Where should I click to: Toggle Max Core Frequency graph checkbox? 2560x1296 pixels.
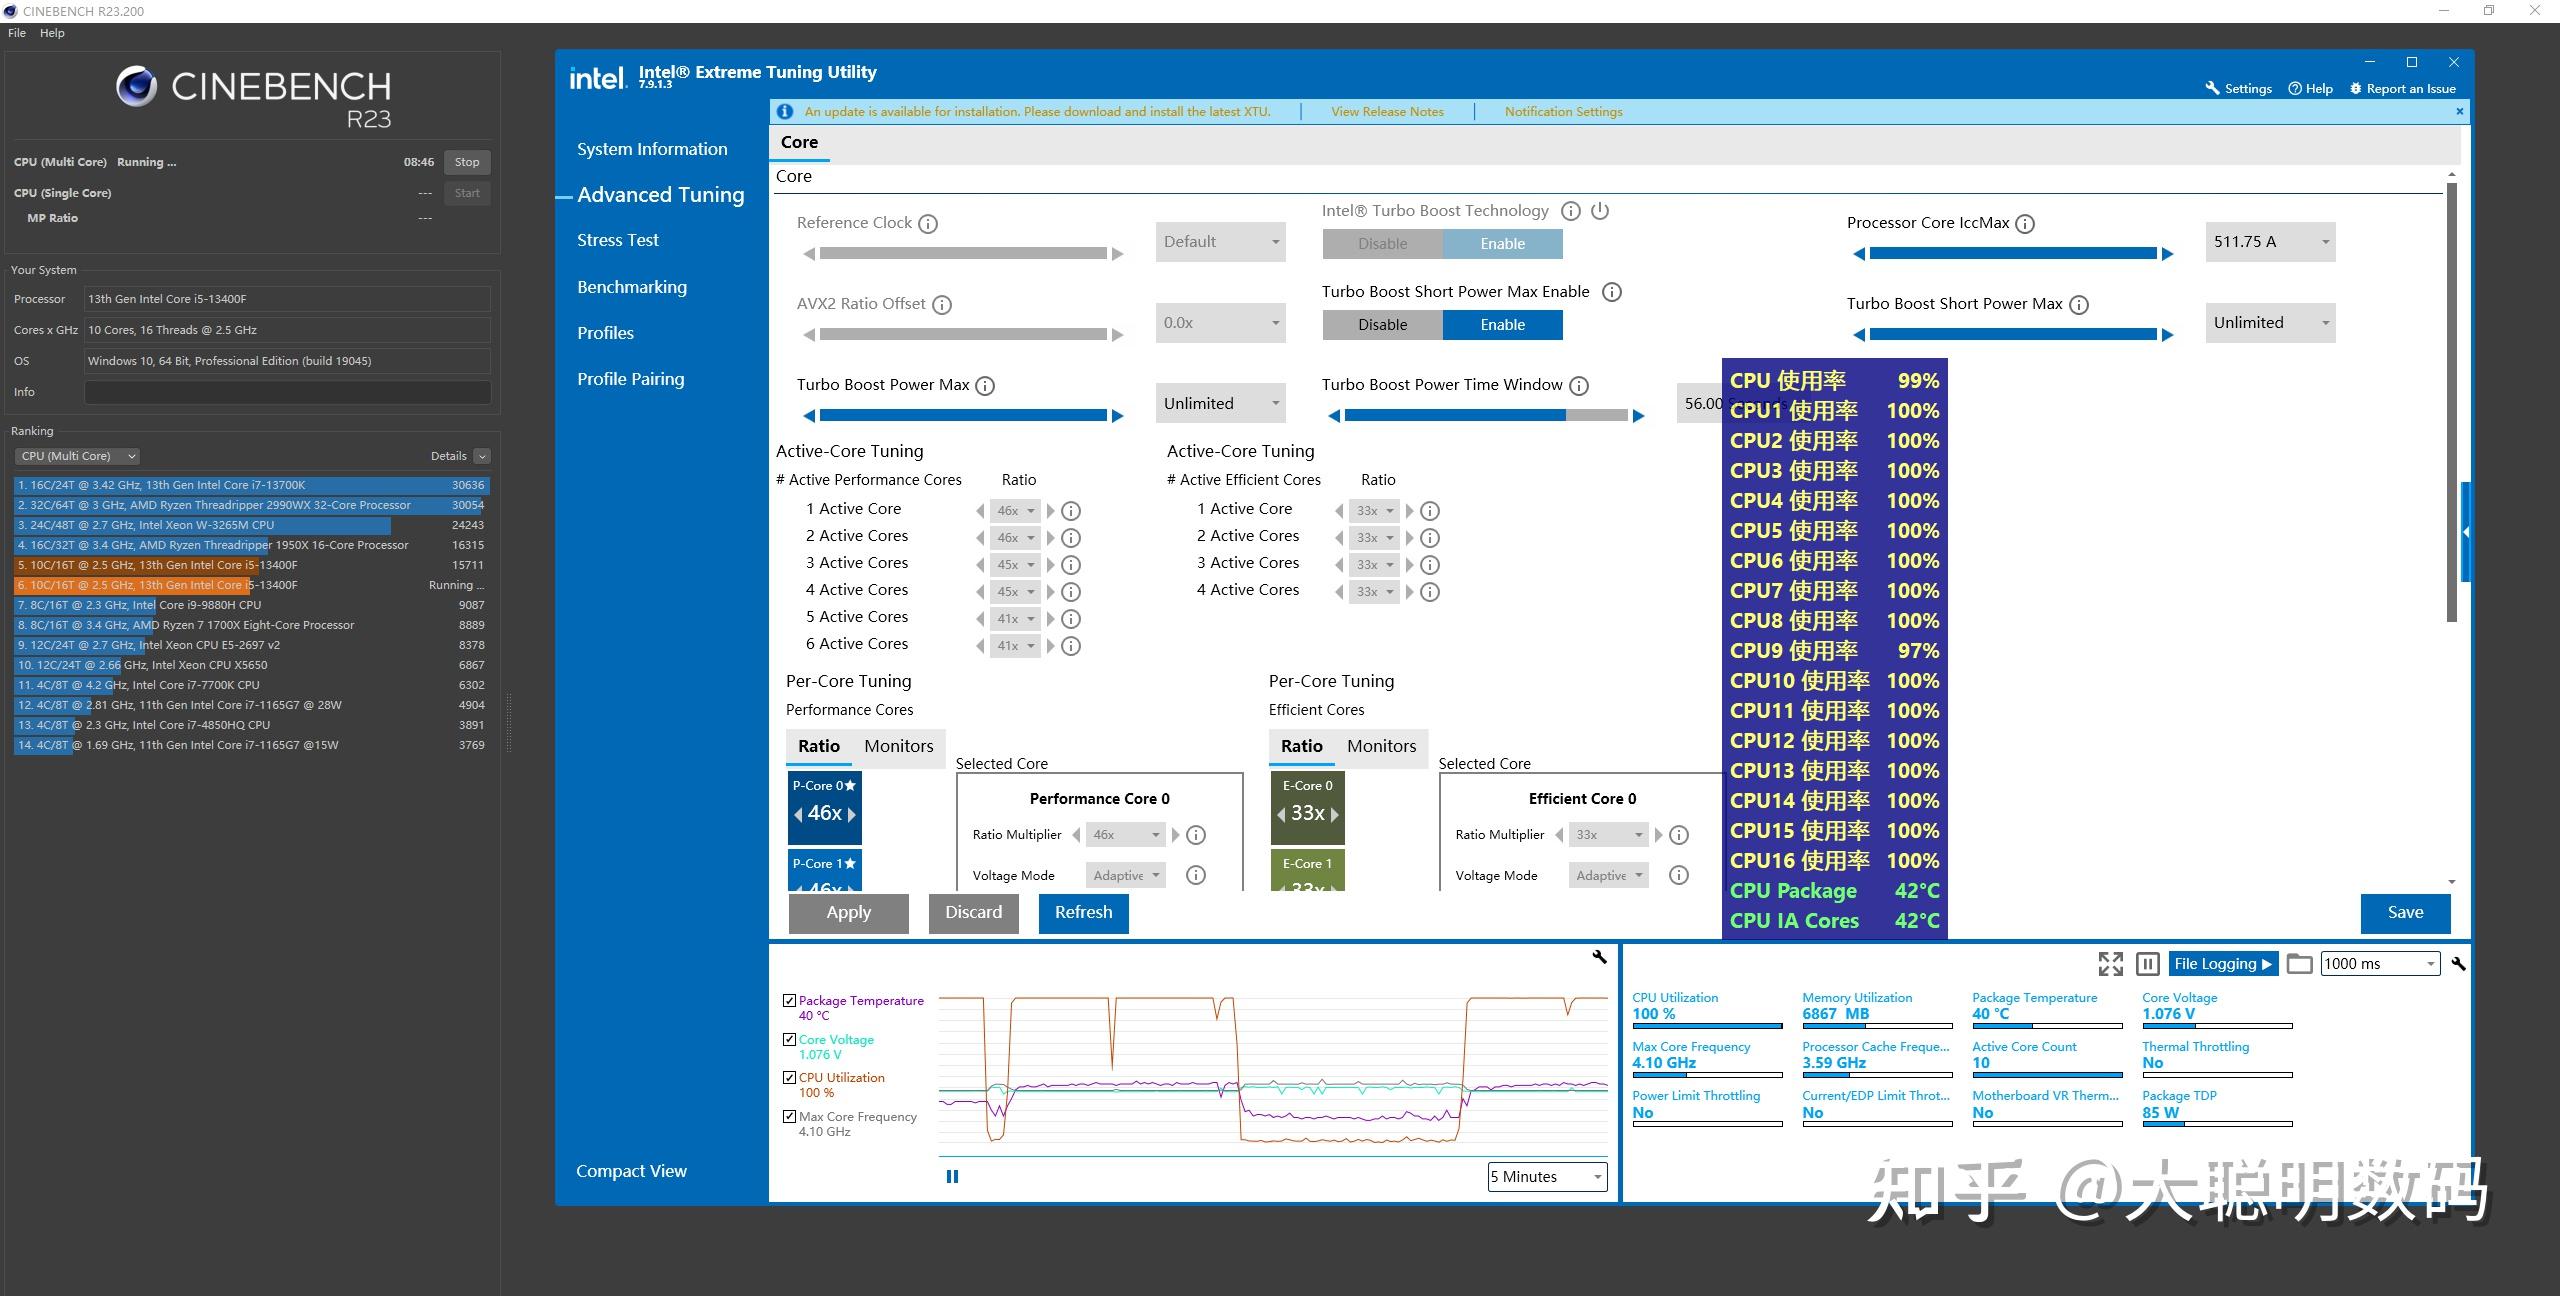[790, 1116]
